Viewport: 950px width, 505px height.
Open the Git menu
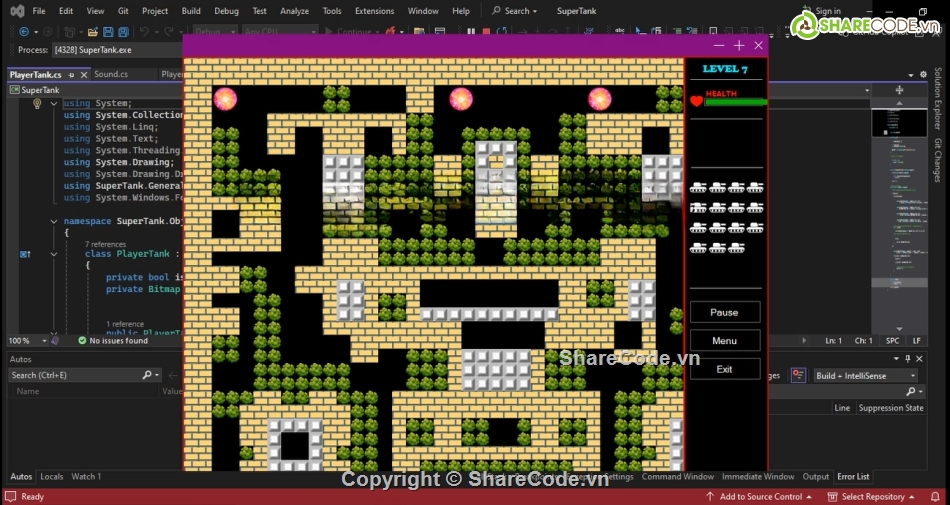point(123,11)
